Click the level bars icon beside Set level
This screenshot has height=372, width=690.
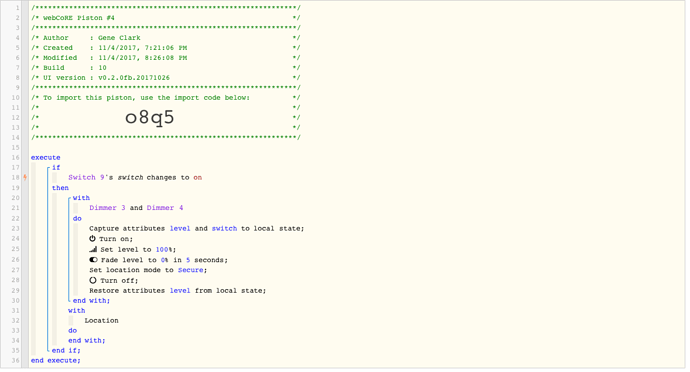(93, 249)
